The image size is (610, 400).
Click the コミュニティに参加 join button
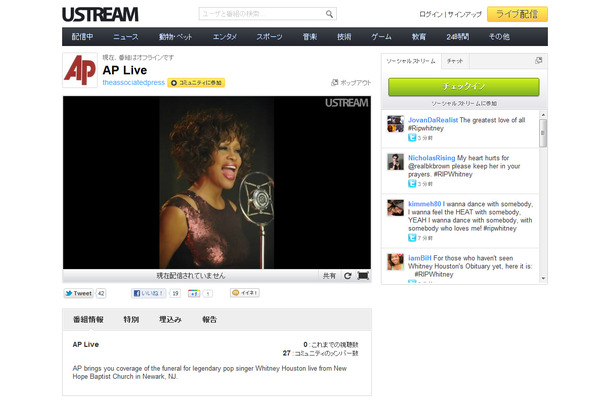click(196, 83)
